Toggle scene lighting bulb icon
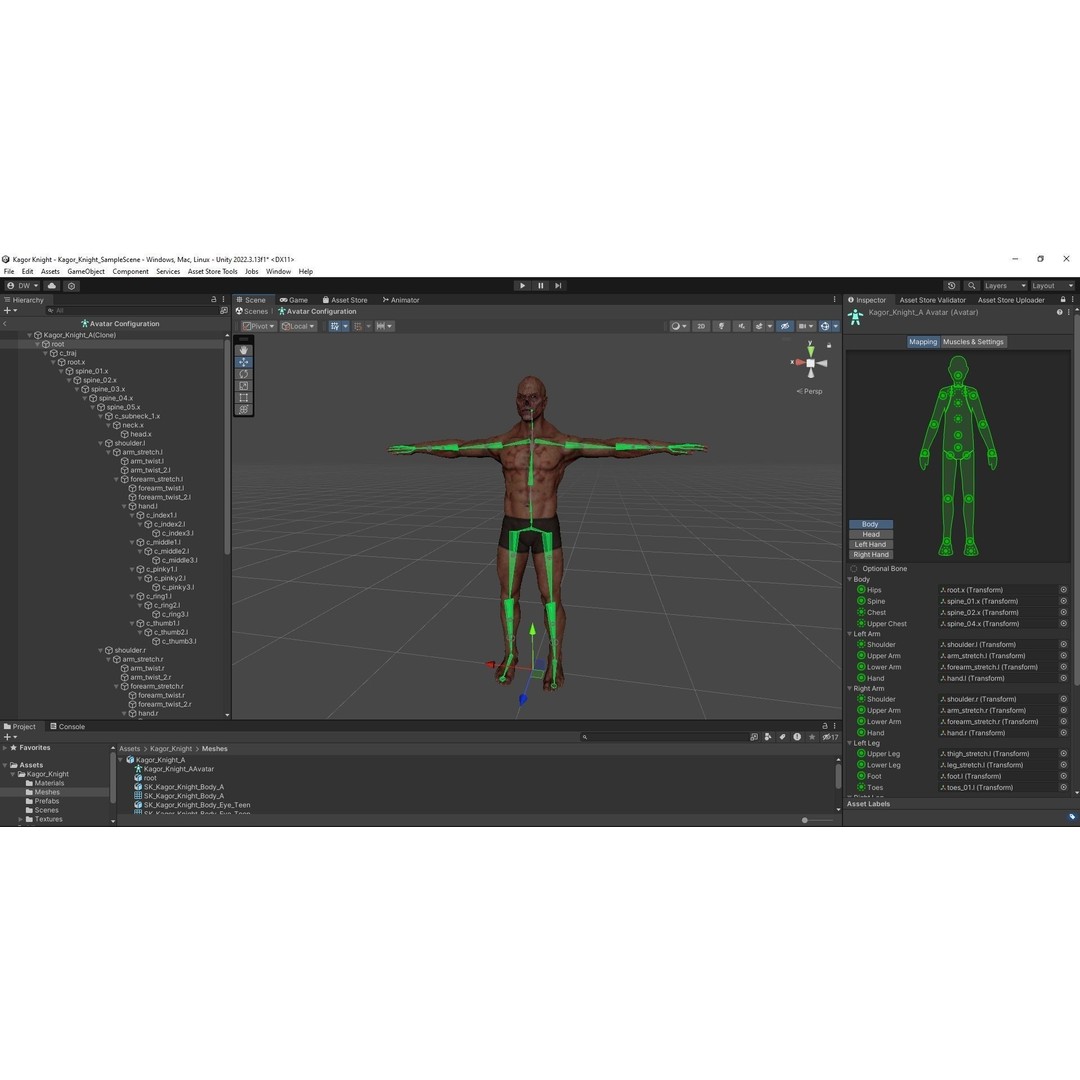 click(x=721, y=326)
